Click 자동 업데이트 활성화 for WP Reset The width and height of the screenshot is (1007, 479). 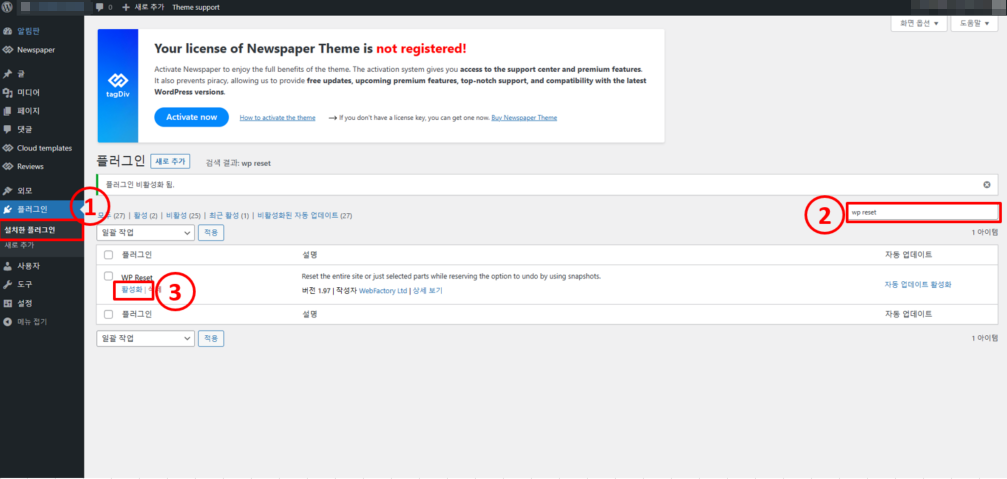pos(918,284)
